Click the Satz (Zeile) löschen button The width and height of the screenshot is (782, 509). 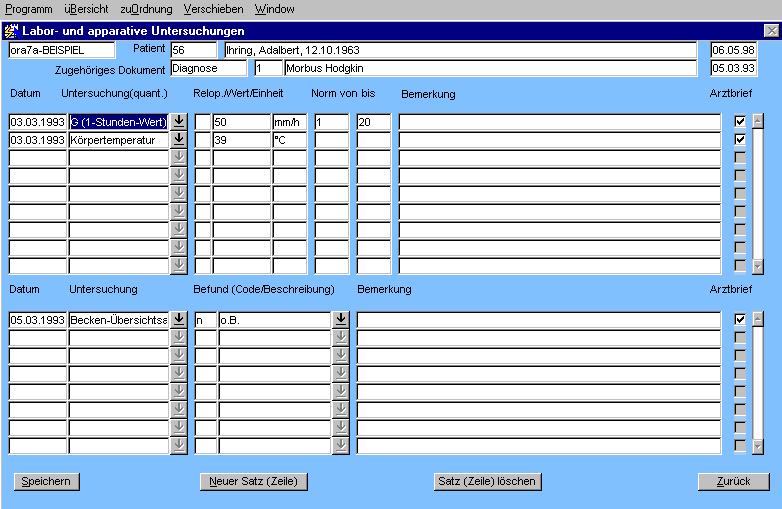487,482
